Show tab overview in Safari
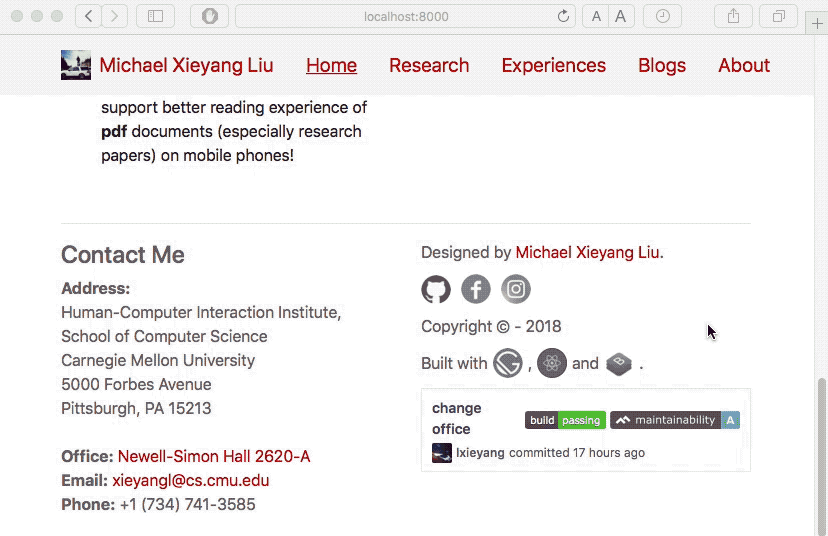The width and height of the screenshot is (828, 536). pyautogui.click(x=778, y=16)
